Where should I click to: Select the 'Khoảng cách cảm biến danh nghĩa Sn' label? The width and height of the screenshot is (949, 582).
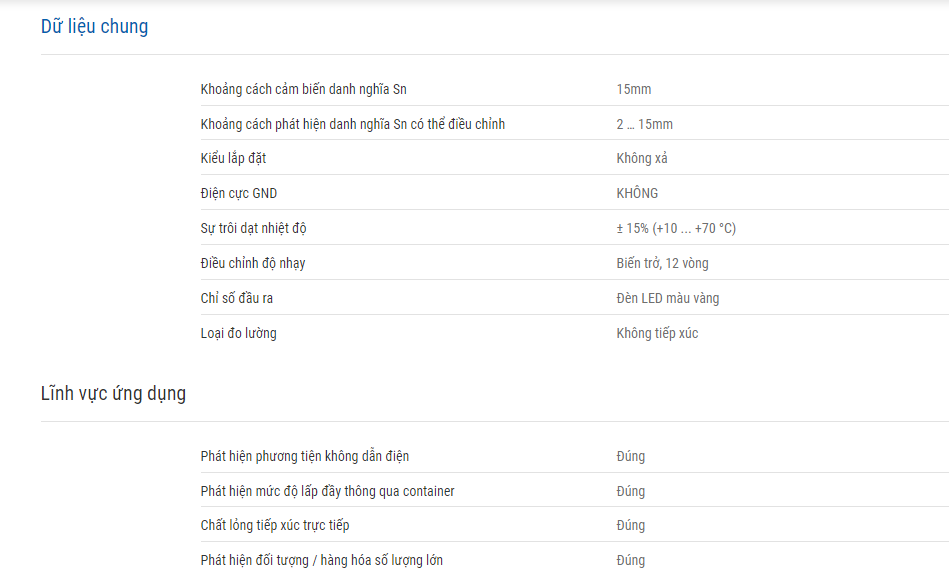[x=303, y=90]
